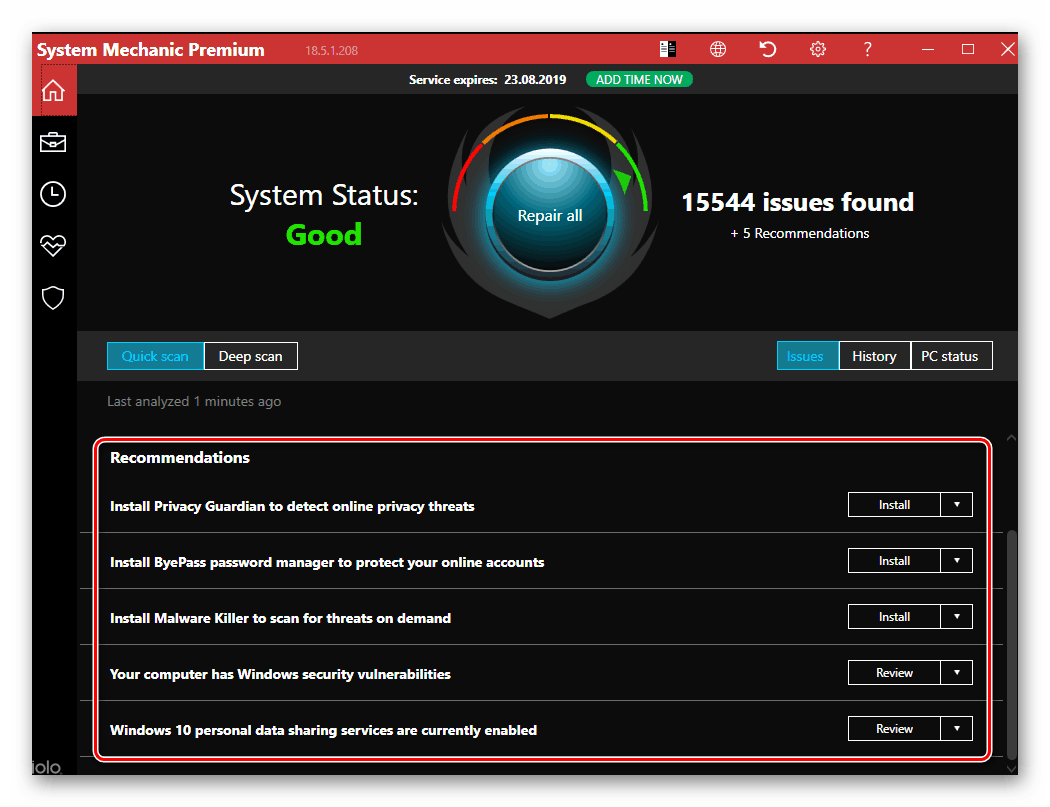Open the Home dashboard icon

click(x=54, y=90)
